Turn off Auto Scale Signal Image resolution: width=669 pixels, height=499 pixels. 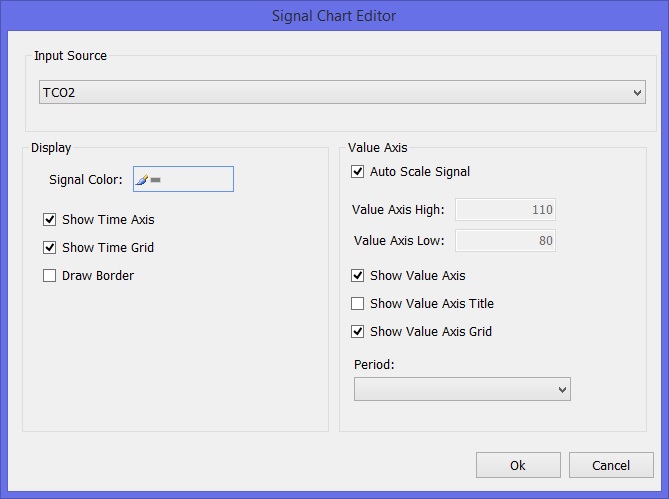point(358,172)
